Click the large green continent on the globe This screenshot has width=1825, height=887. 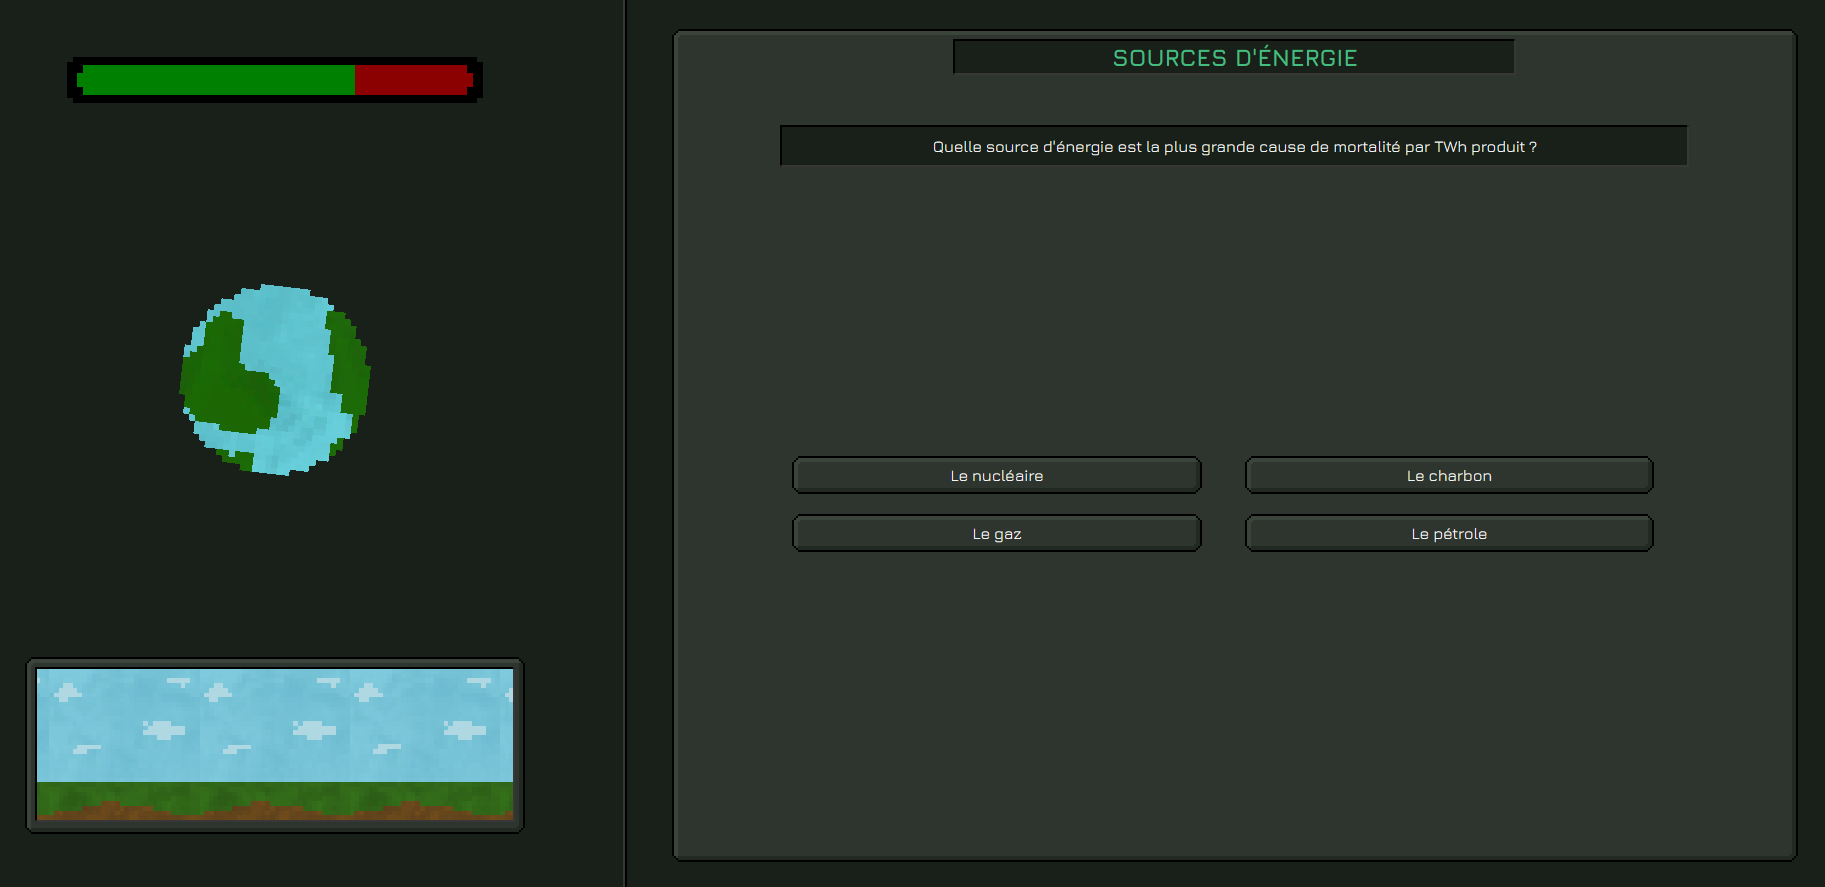coord(225,385)
